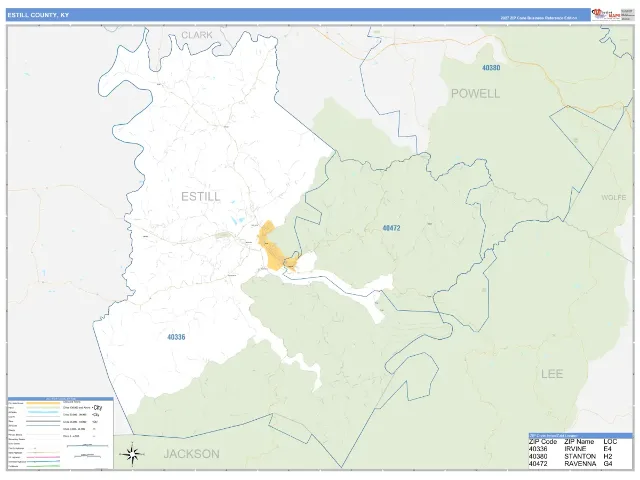Click STANTON in the index table

pyautogui.click(x=580, y=456)
